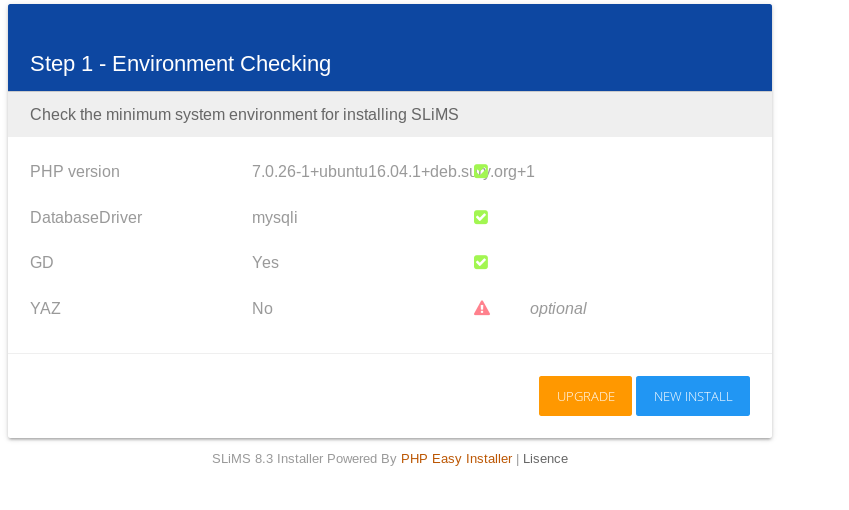
Task: Click the DatabaseDriver green check icon
Action: click(x=481, y=217)
